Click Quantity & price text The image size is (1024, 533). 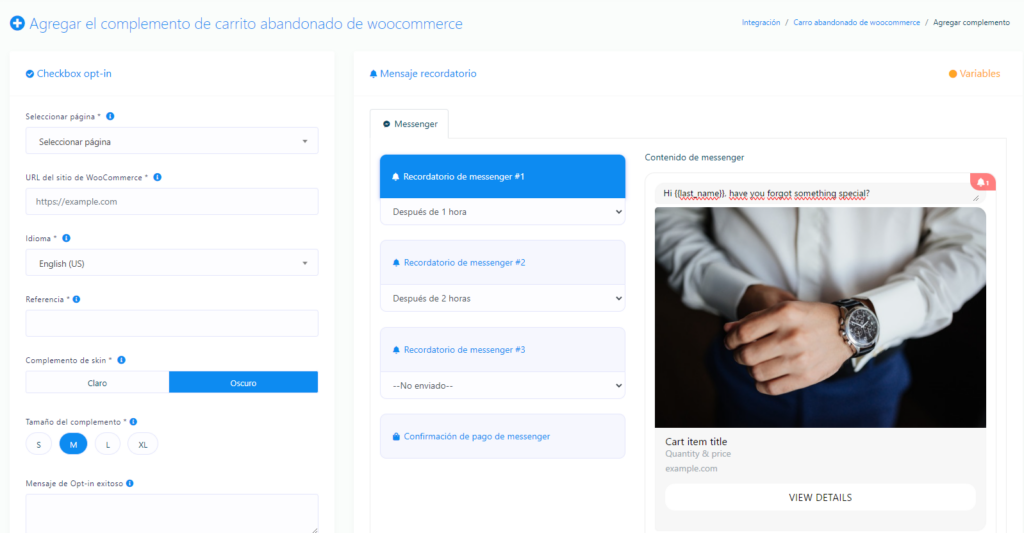[698, 454]
